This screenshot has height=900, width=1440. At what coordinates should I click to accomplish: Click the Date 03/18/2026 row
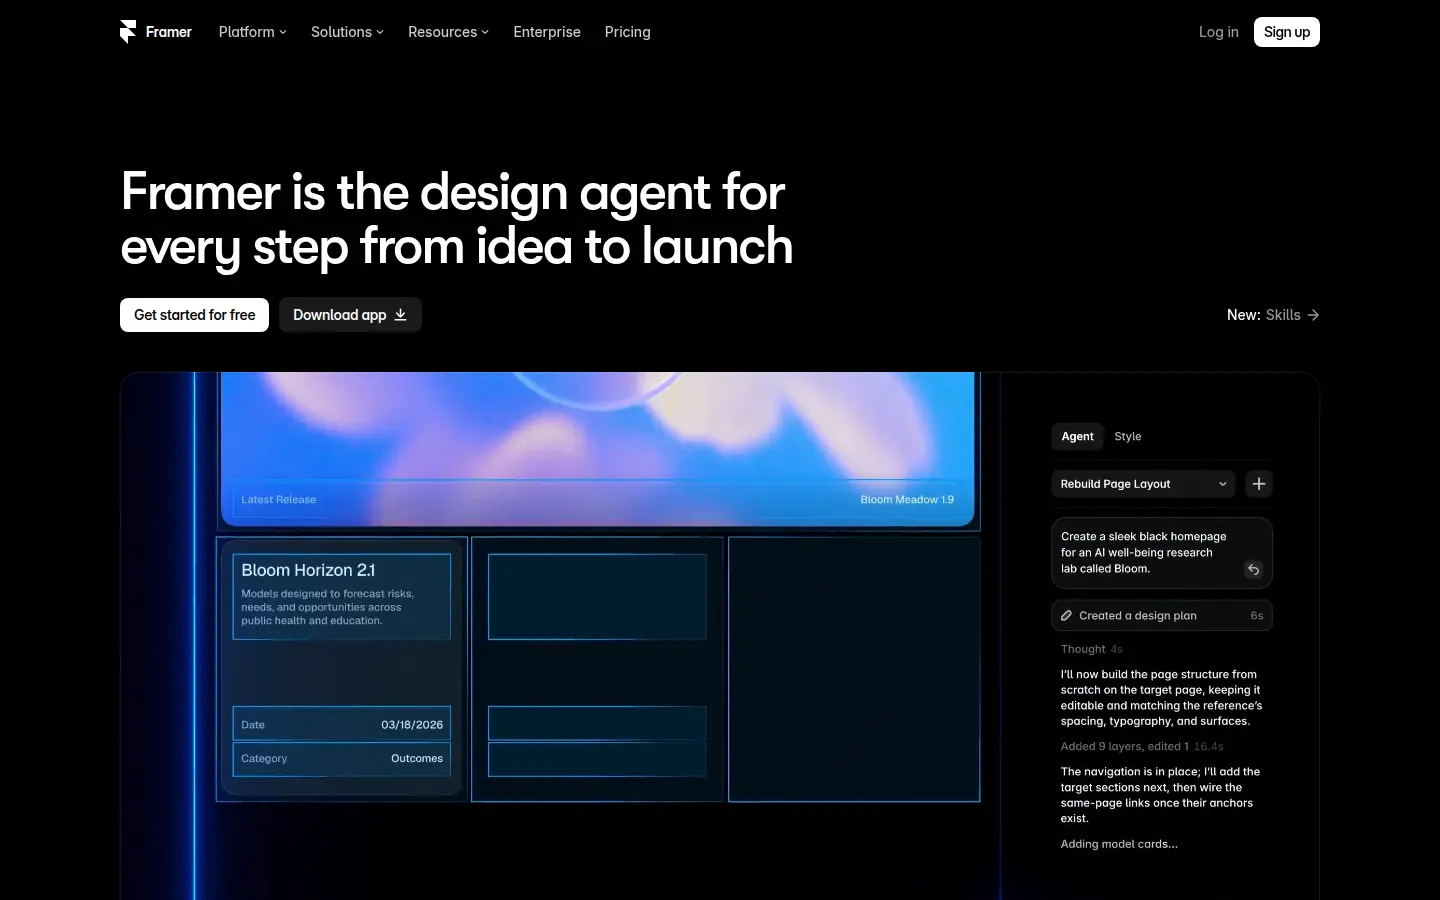point(342,724)
